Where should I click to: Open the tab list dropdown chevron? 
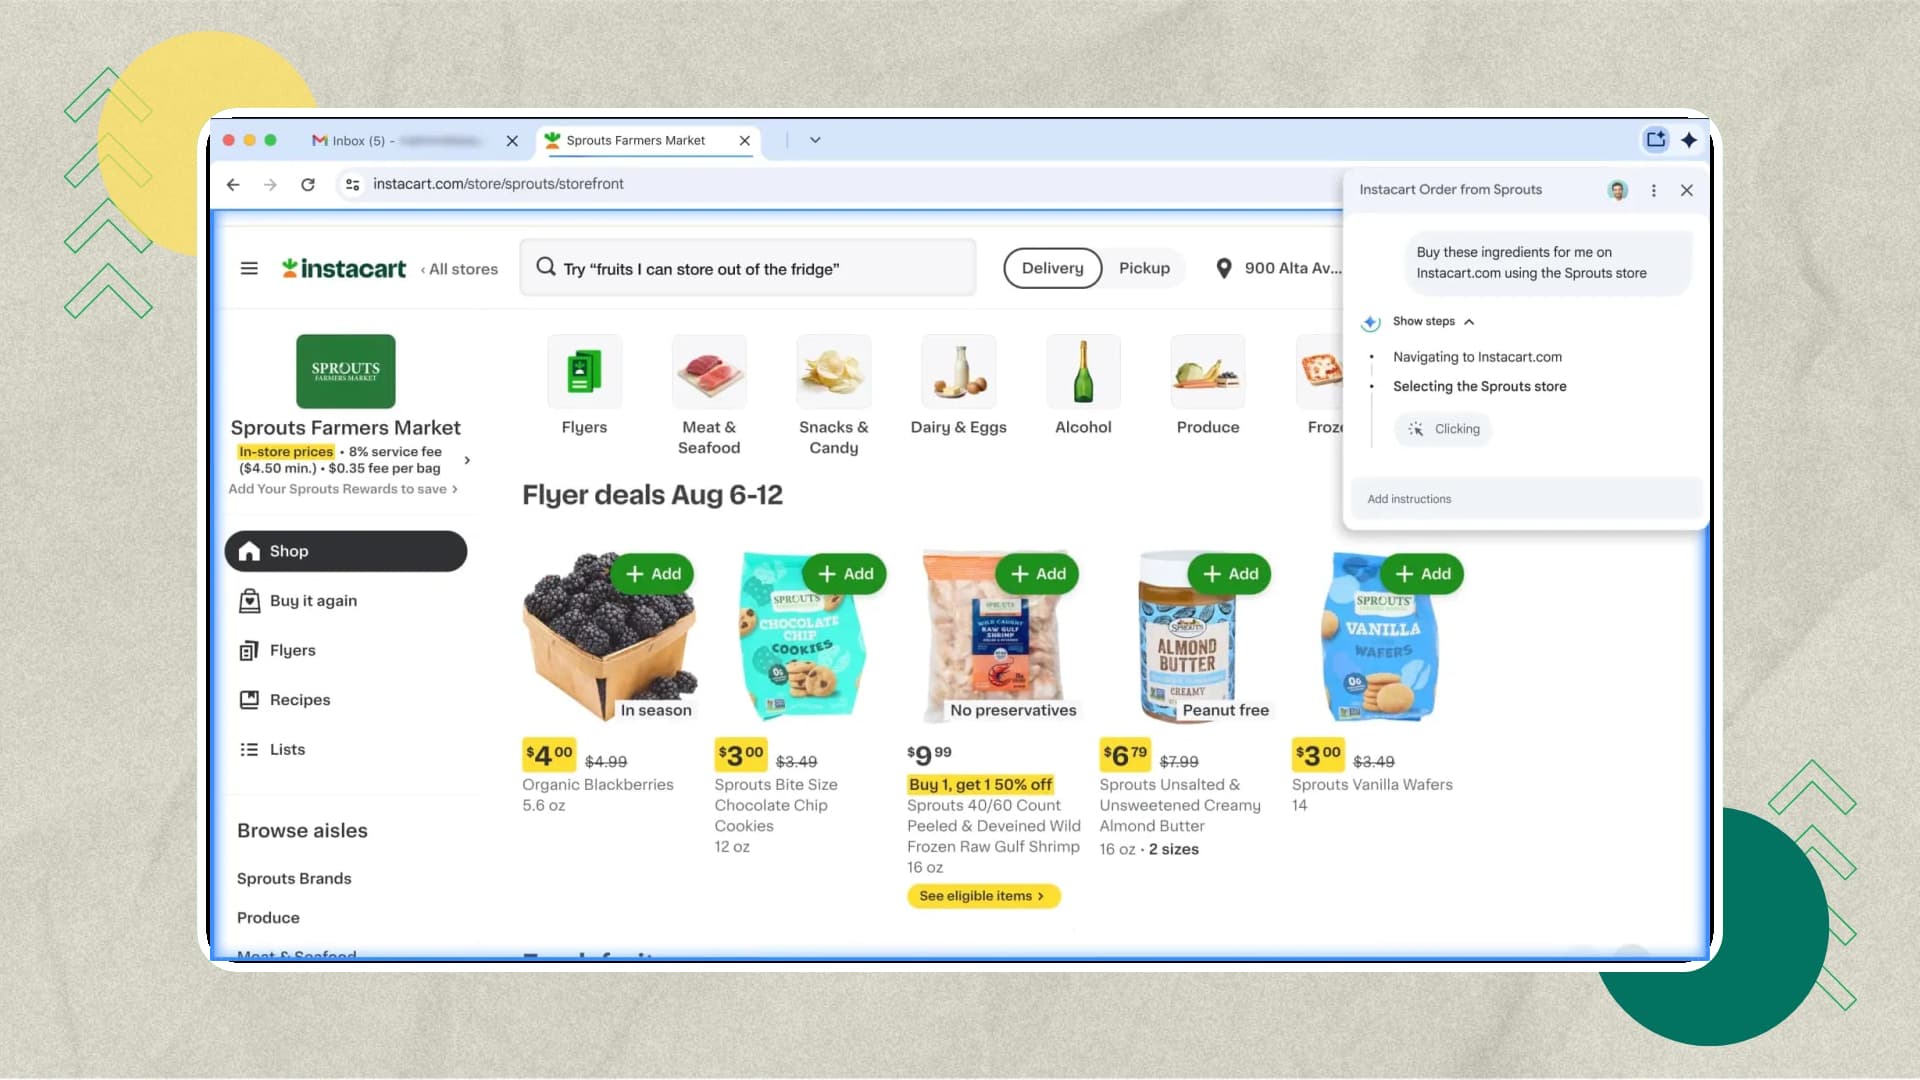[x=815, y=140]
